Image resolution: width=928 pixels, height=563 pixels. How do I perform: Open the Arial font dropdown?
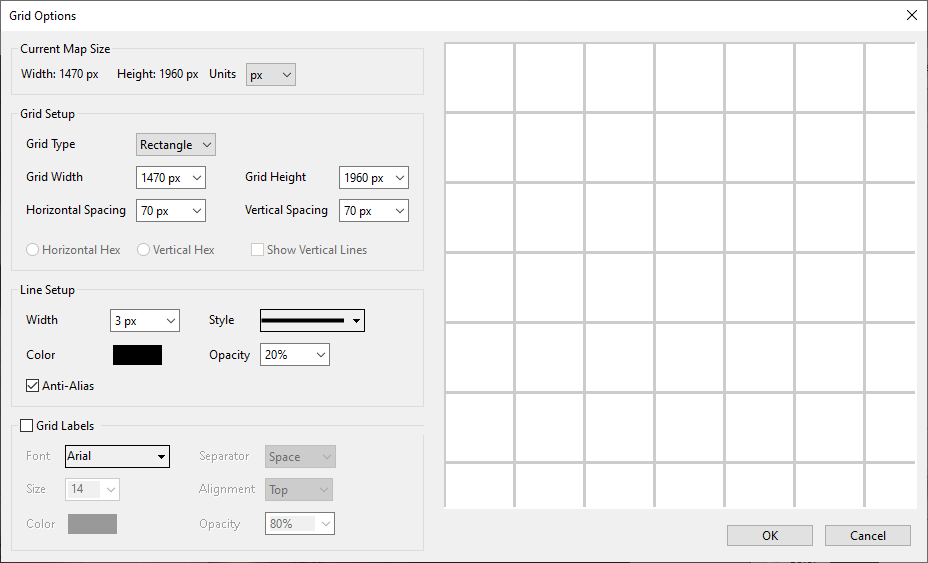pos(117,457)
